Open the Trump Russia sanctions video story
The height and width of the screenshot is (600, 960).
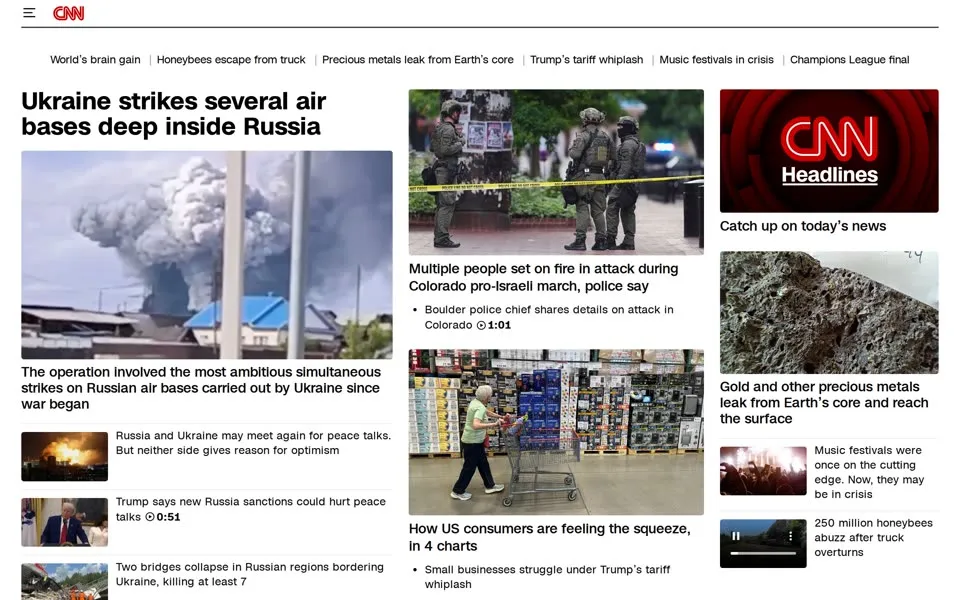click(x=250, y=509)
